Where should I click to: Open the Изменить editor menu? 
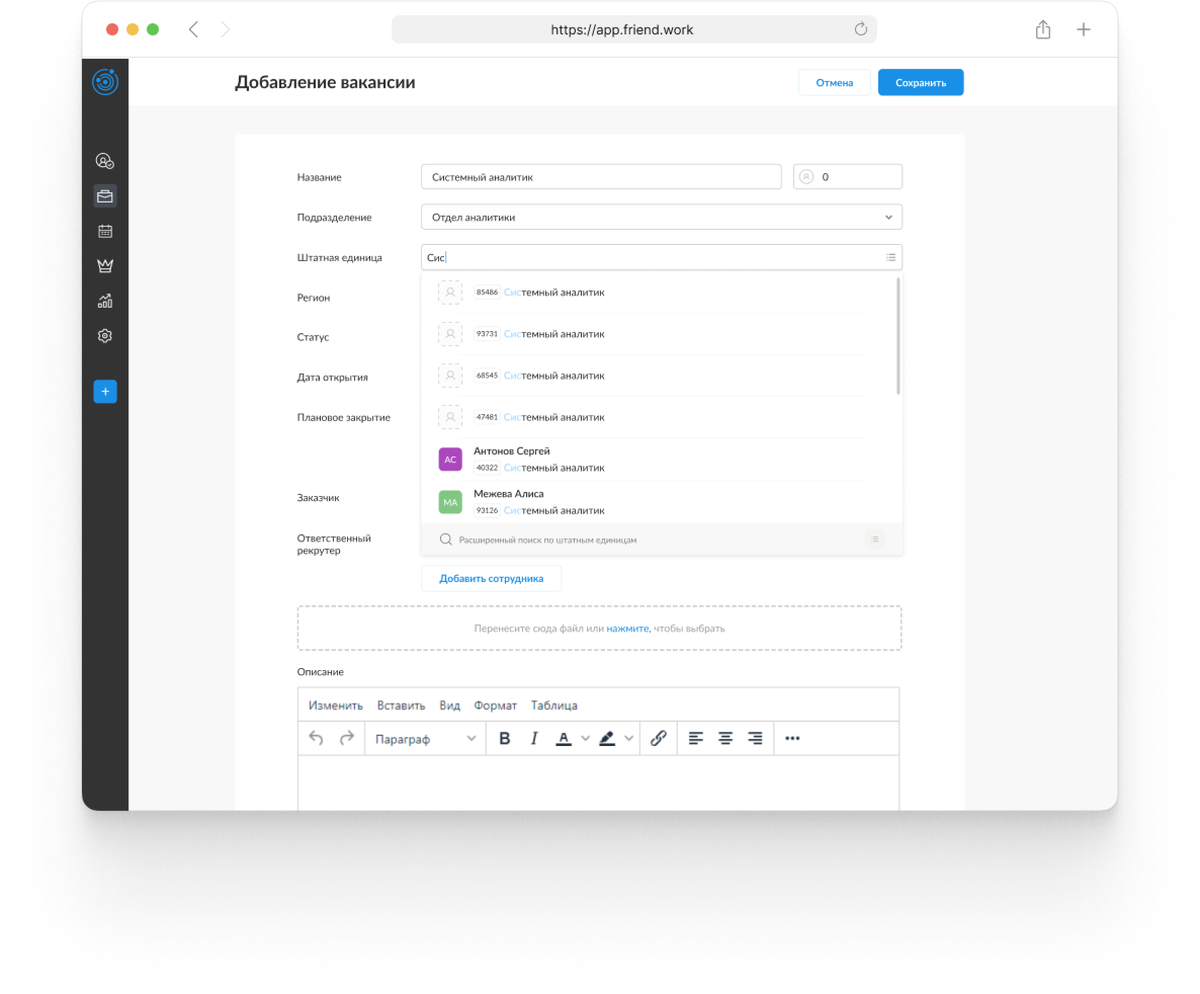336,705
